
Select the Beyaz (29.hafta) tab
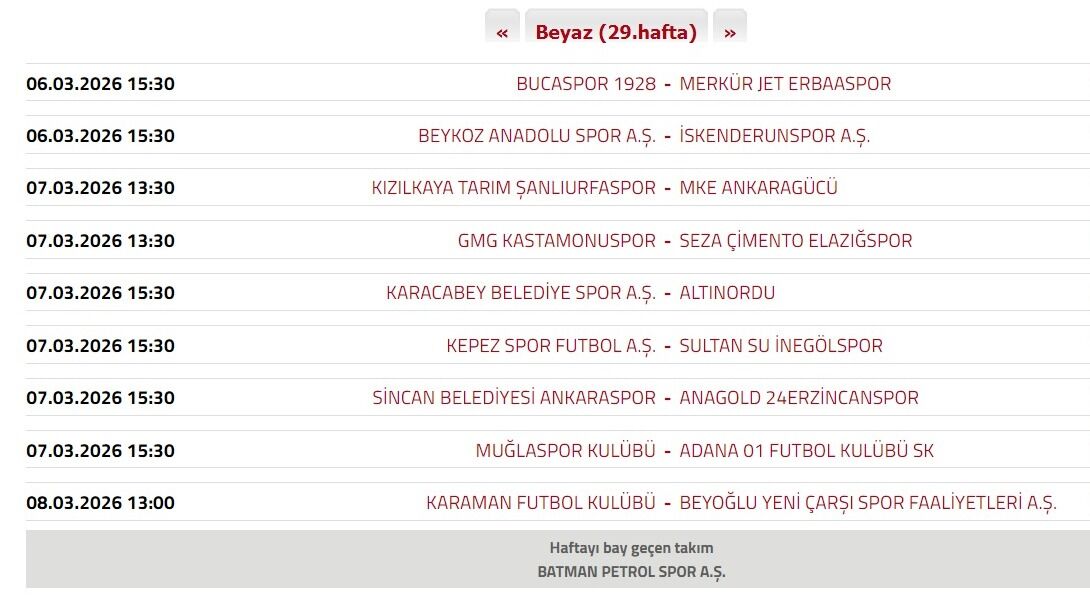point(616,32)
